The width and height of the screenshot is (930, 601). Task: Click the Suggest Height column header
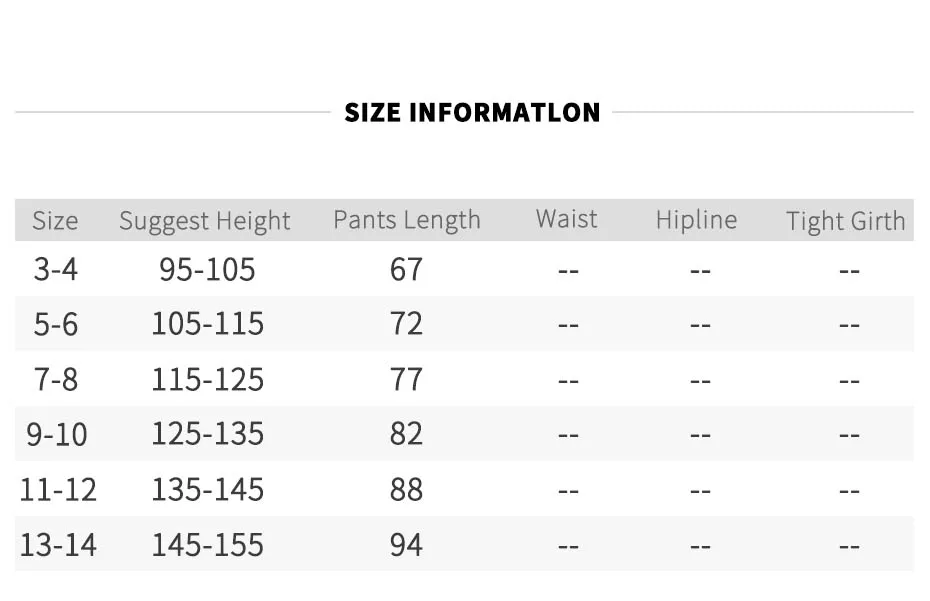[x=205, y=221]
